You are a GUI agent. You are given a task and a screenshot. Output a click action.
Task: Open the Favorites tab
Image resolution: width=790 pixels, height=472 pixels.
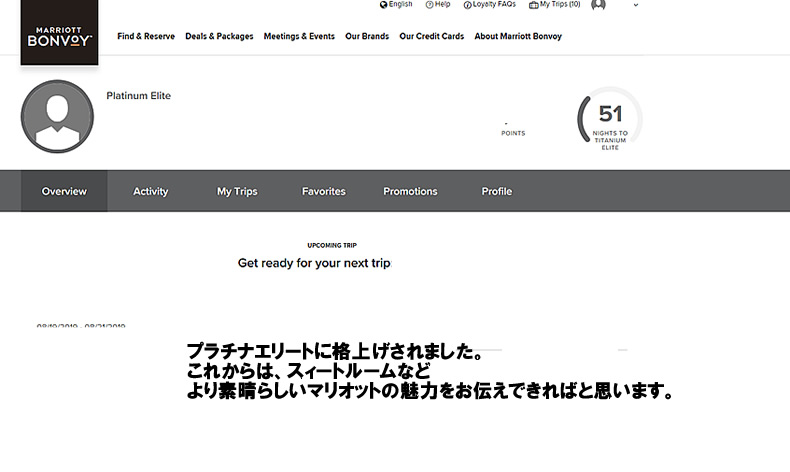(324, 191)
